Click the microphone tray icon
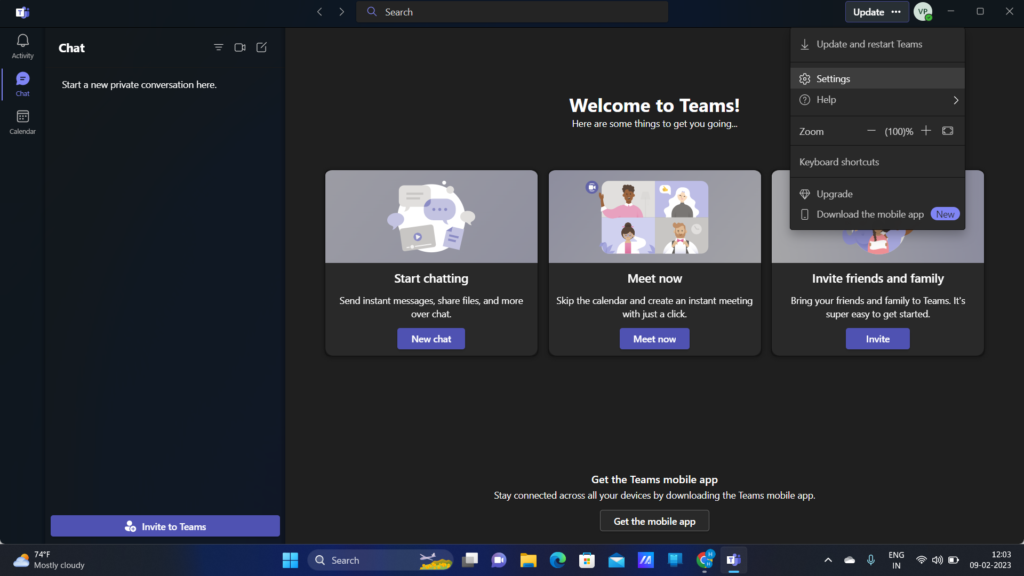This screenshot has height=576, width=1024. coord(871,560)
